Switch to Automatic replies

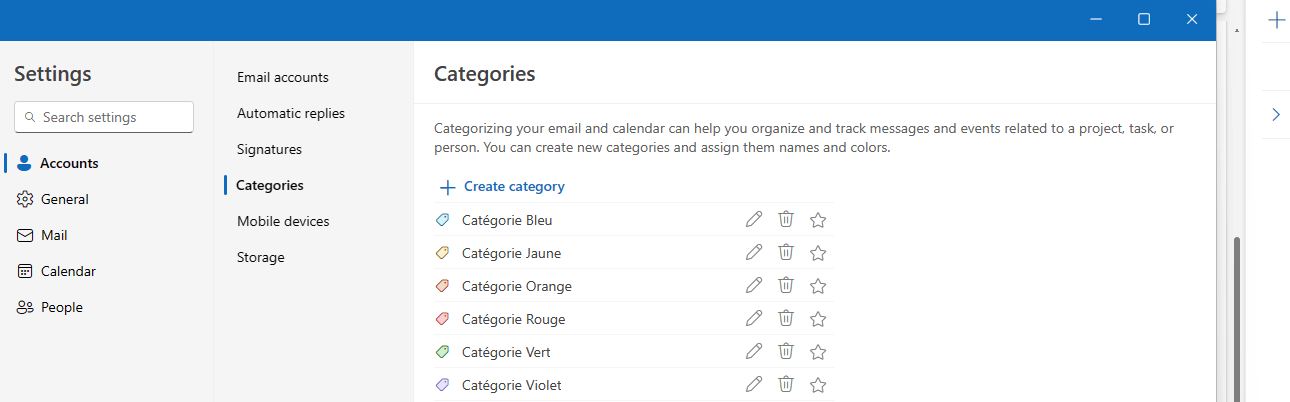(290, 113)
